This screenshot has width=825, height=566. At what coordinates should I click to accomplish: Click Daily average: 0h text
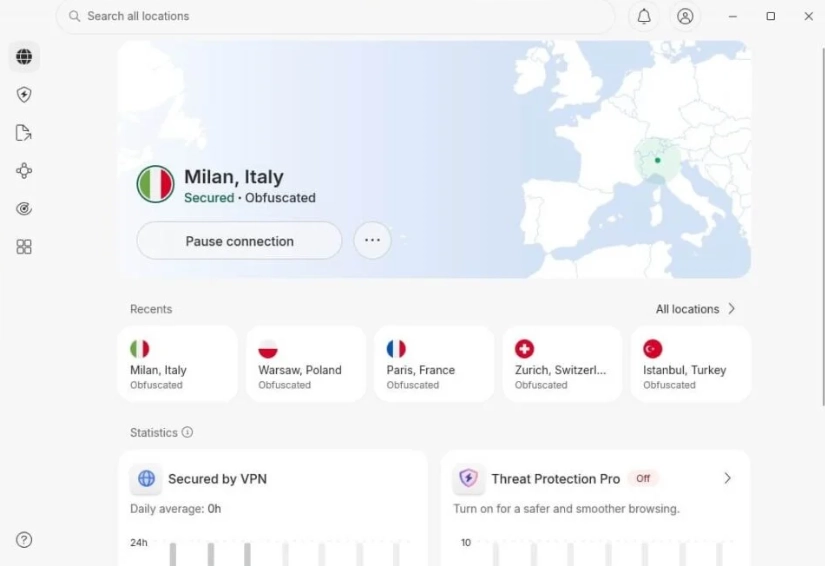[176, 509]
